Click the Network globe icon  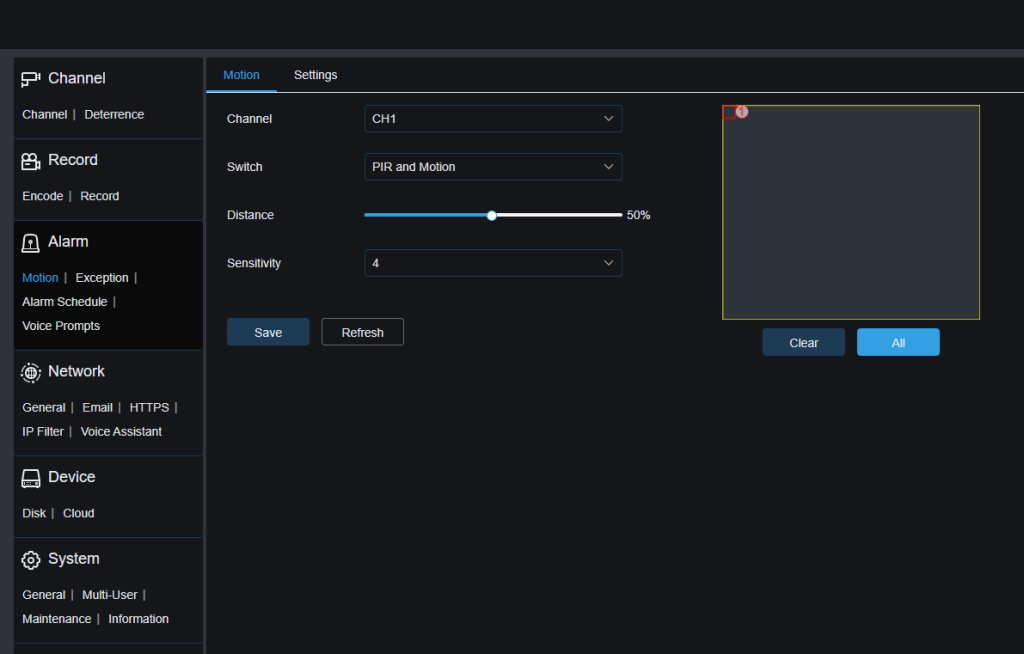pos(31,372)
